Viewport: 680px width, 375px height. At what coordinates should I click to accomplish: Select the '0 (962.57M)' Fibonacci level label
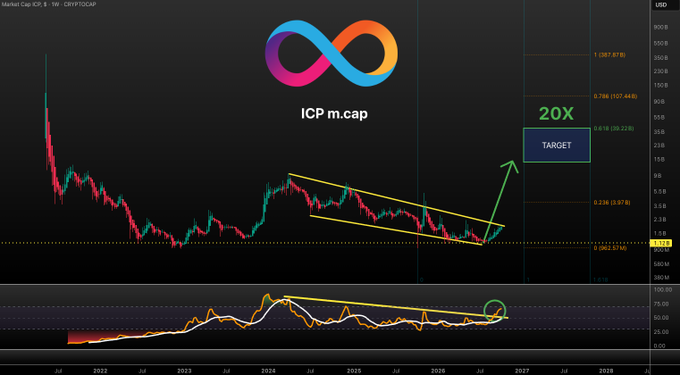click(610, 248)
